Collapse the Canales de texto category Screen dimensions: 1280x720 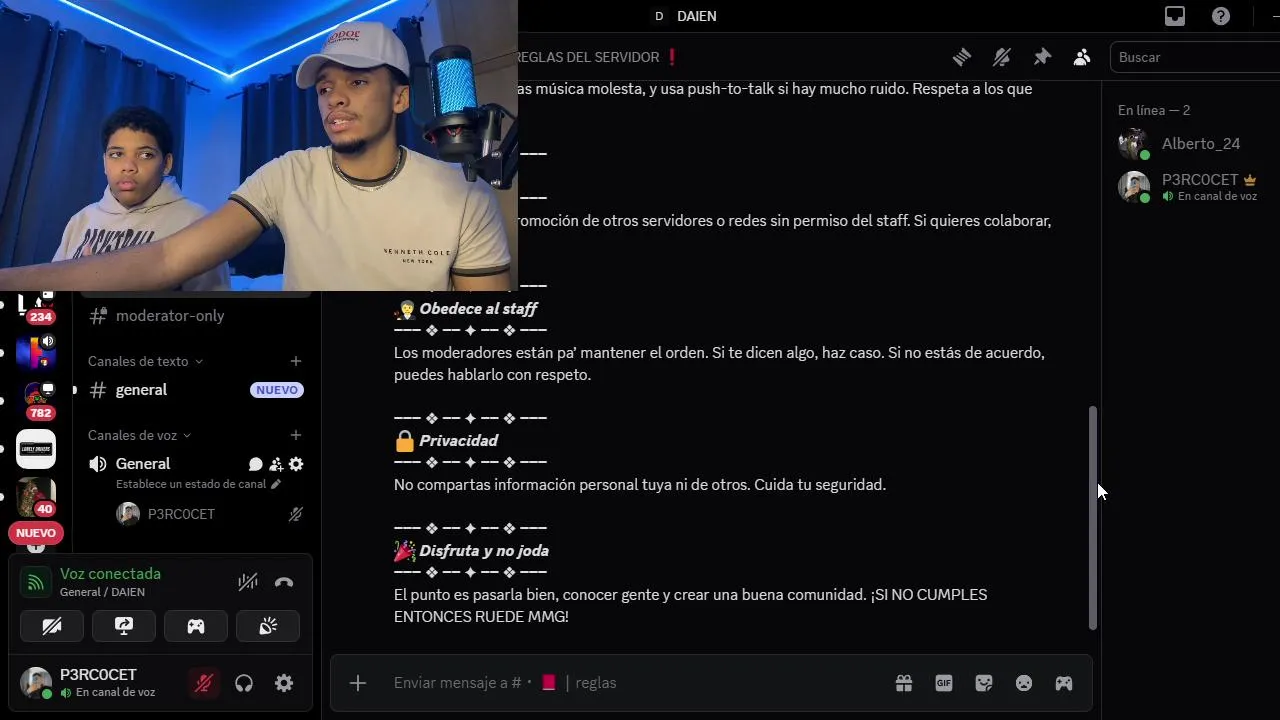pyautogui.click(x=145, y=361)
